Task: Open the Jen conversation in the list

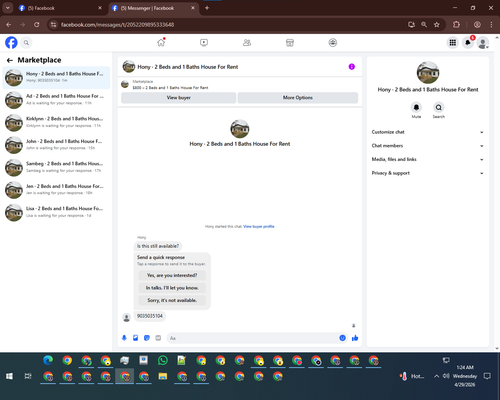Action: [56, 190]
